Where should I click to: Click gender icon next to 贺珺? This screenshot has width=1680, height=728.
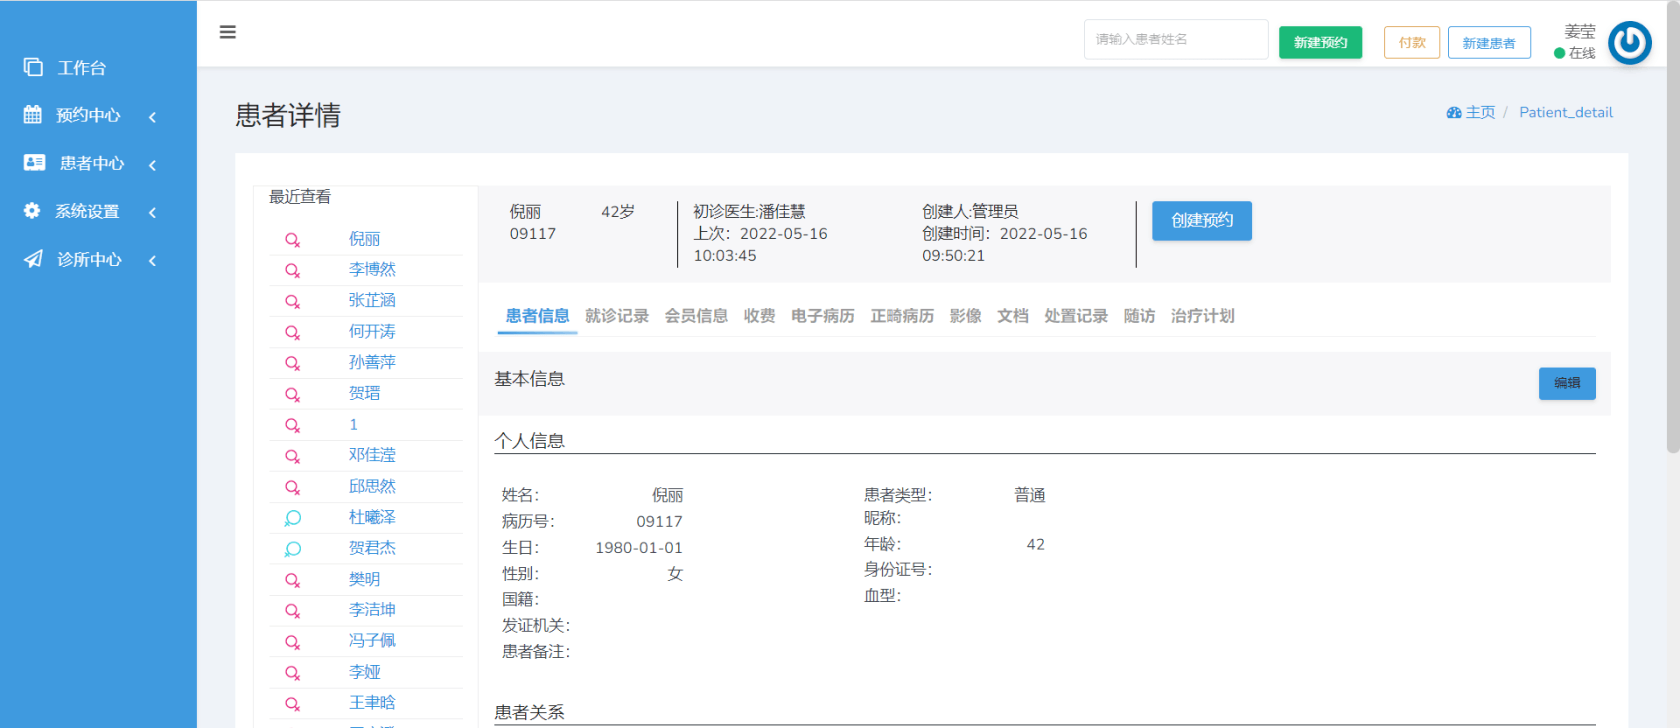click(x=292, y=394)
